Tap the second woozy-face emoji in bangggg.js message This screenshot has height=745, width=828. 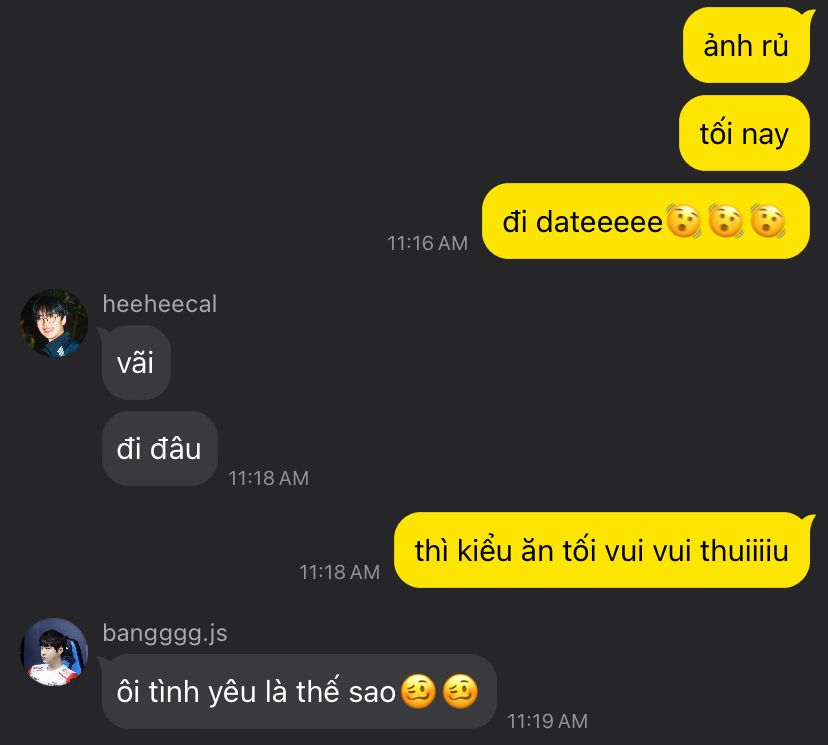[x=460, y=692]
